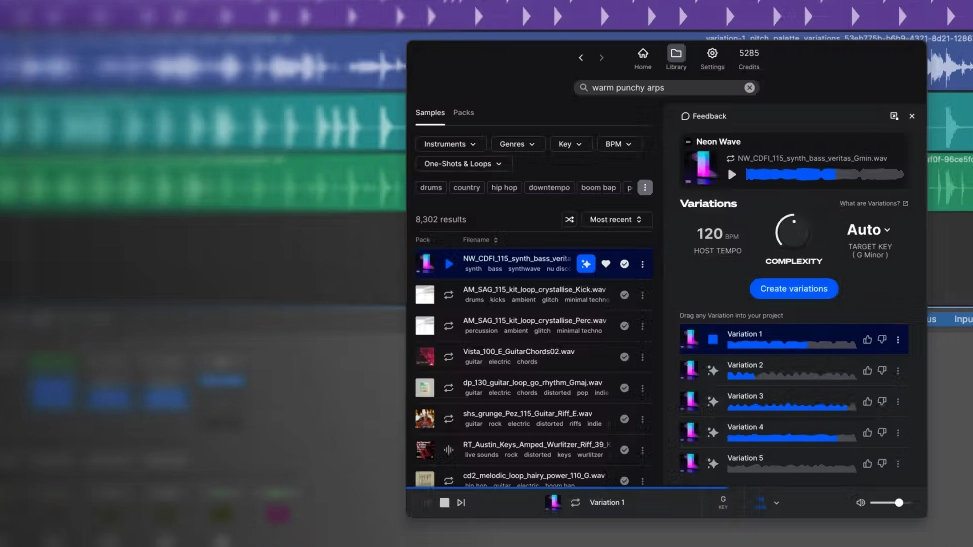The height and width of the screenshot is (547, 973).
Task: Toggle checkmark on dp_130_guitar_loop_go_rhythm_Gmaj.wav
Action: [x=624, y=388]
